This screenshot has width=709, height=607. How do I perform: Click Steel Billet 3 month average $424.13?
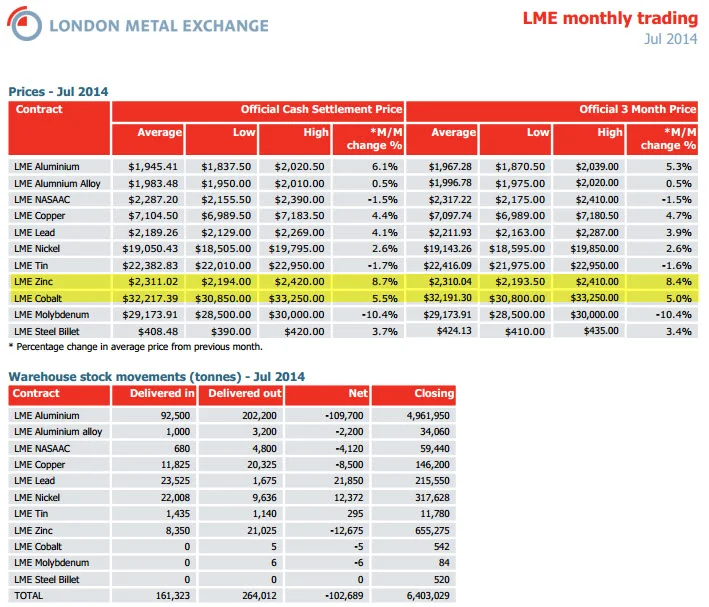454,331
